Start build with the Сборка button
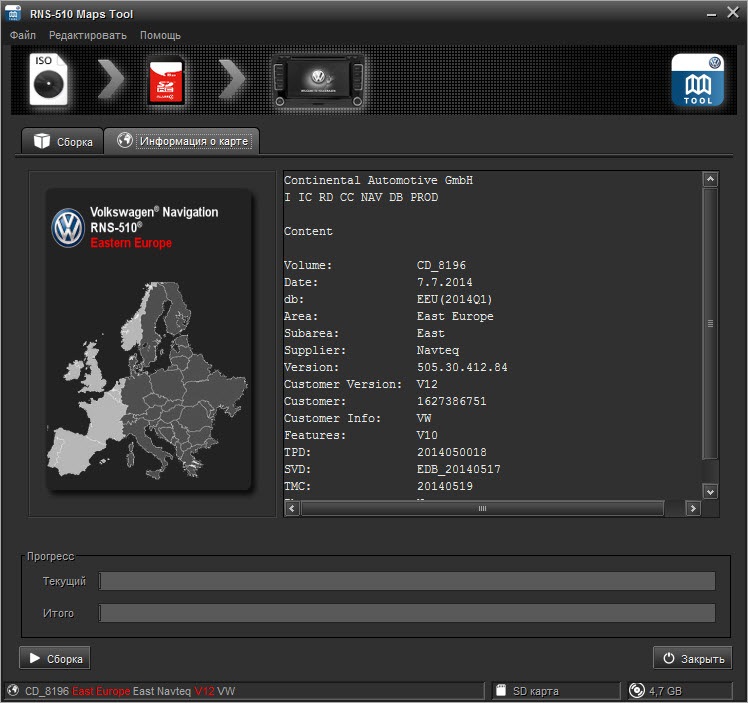The width and height of the screenshot is (748, 703). pyautogui.click(x=54, y=659)
